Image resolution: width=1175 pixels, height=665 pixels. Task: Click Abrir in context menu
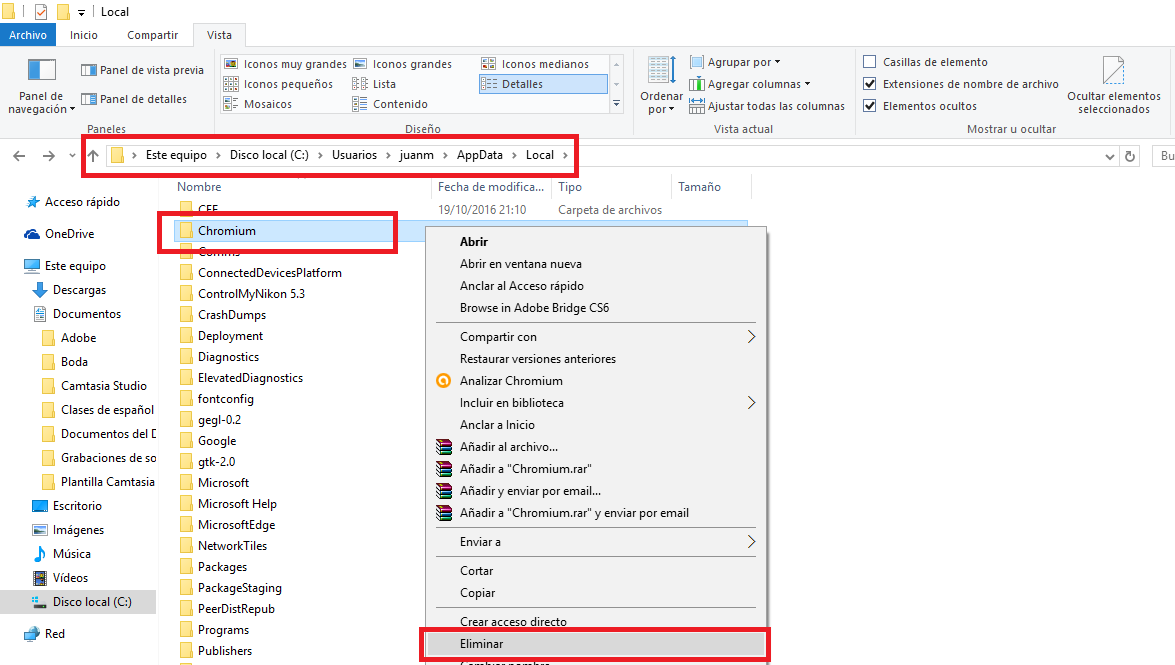(x=474, y=241)
